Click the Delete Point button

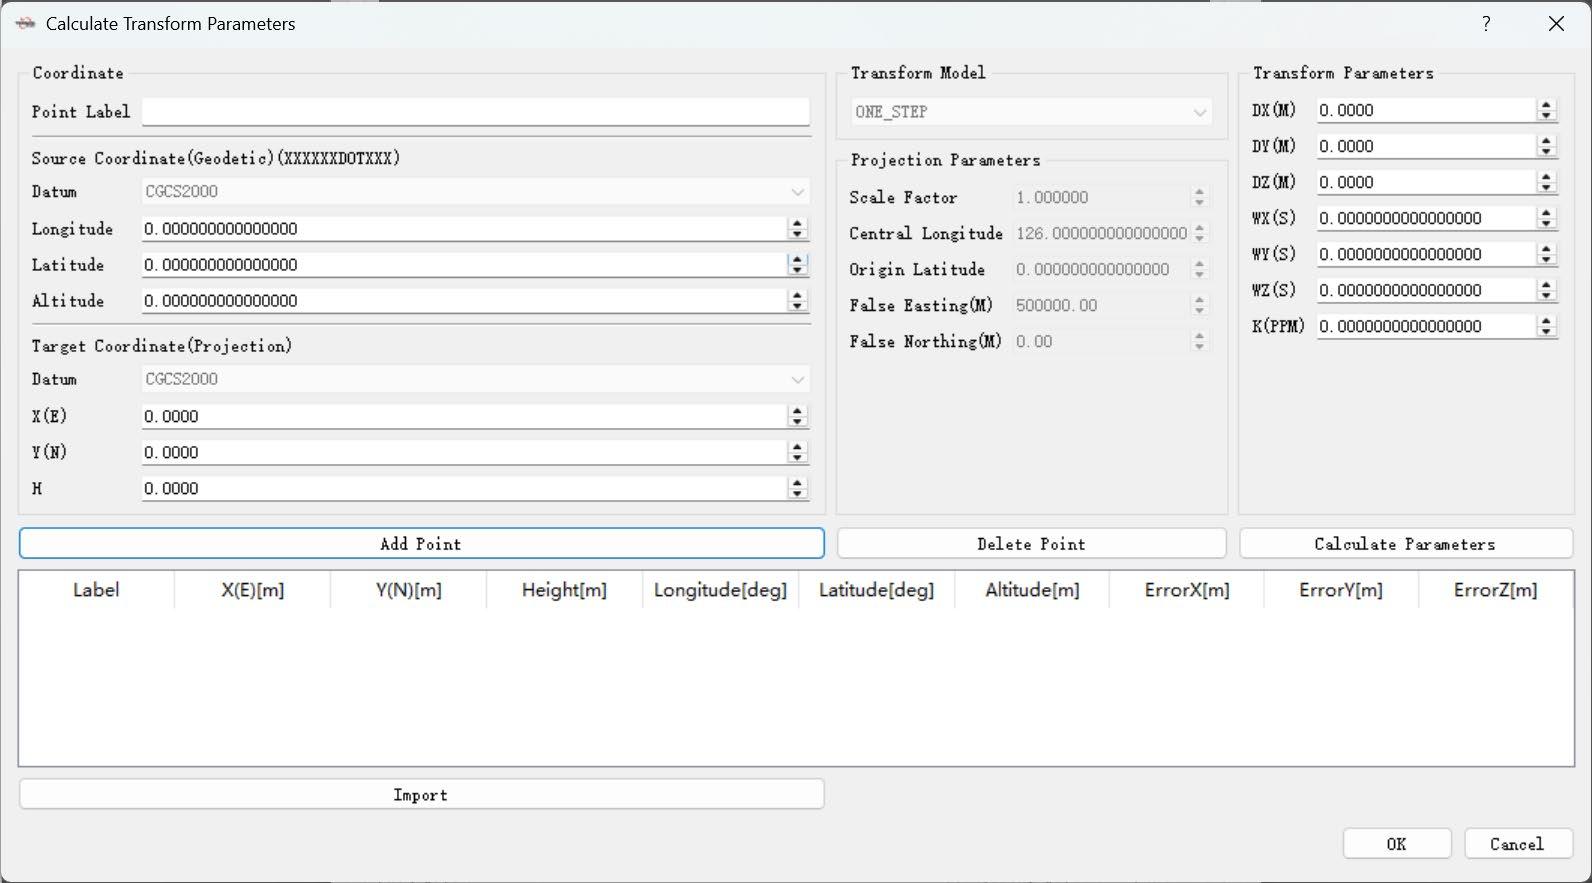click(x=1031, y=544)
